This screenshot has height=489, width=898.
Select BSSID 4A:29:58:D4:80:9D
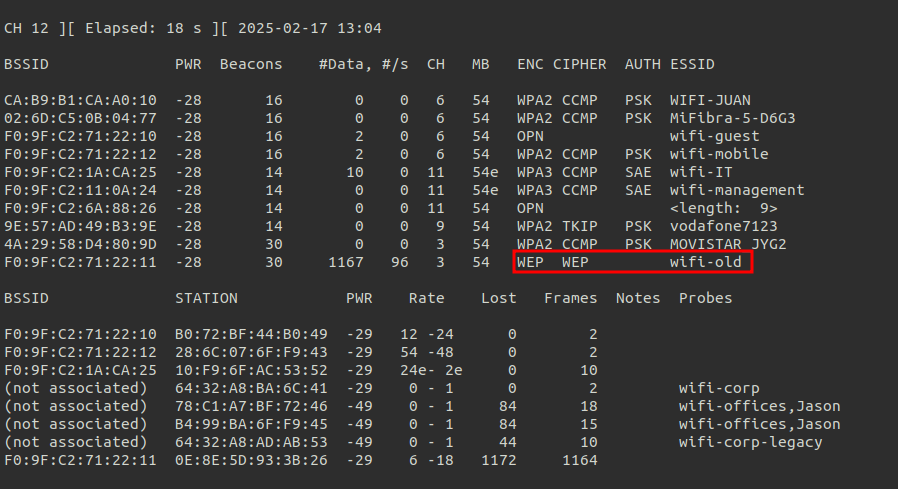point(80,244)
